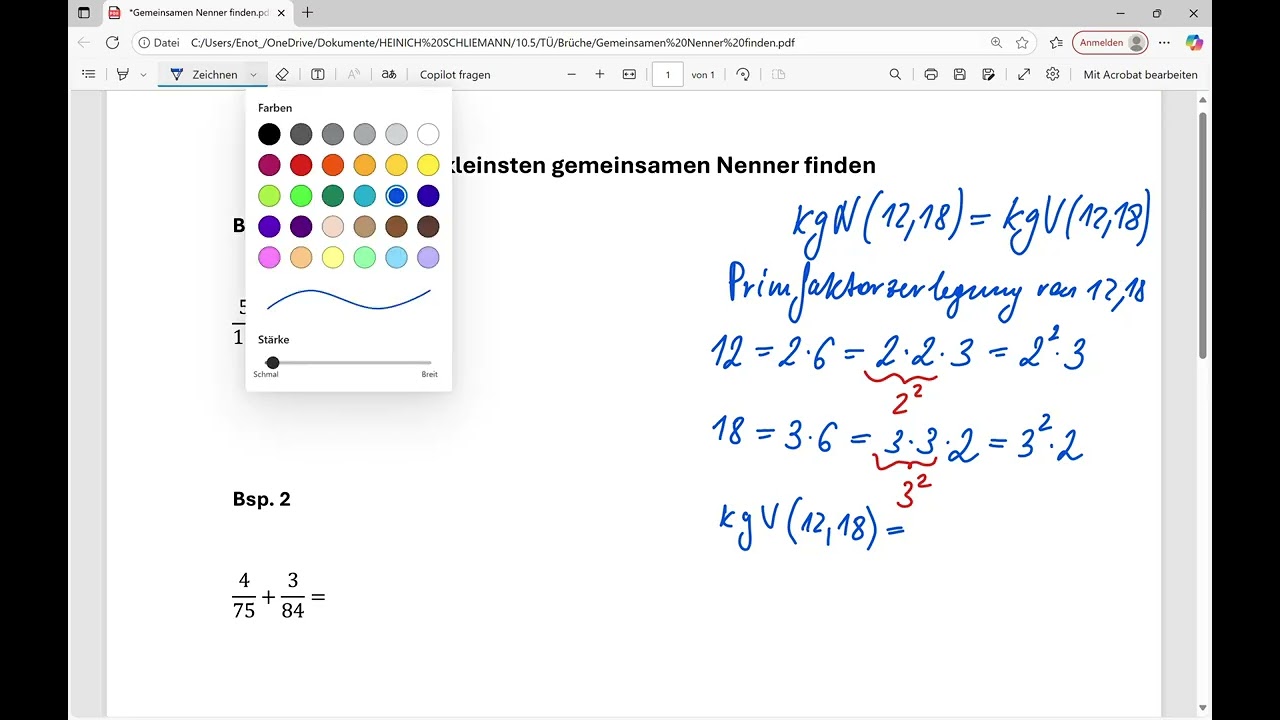Open the Copilot sidebar icon
The width and height of the screenshot is (1280, 720).
pyautogui.click(x=1194, y=43)
